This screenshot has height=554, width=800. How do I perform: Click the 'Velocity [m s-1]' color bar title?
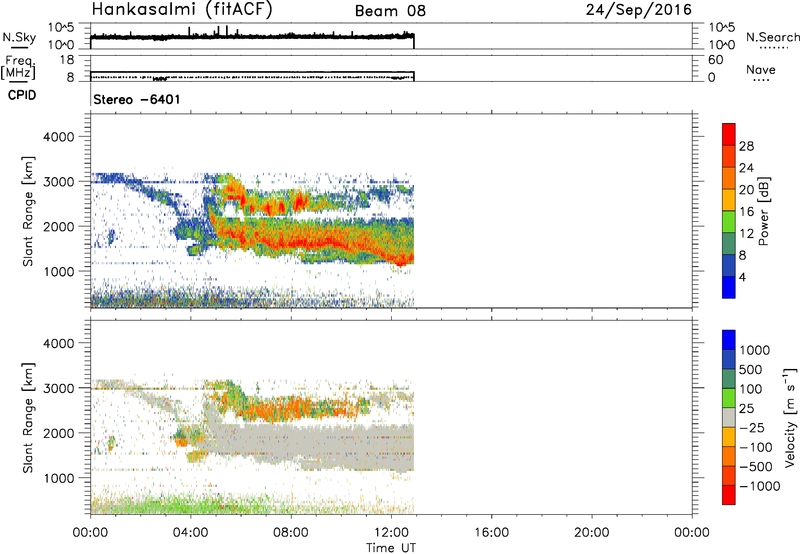pyautogui.click(x=790, y=417)
